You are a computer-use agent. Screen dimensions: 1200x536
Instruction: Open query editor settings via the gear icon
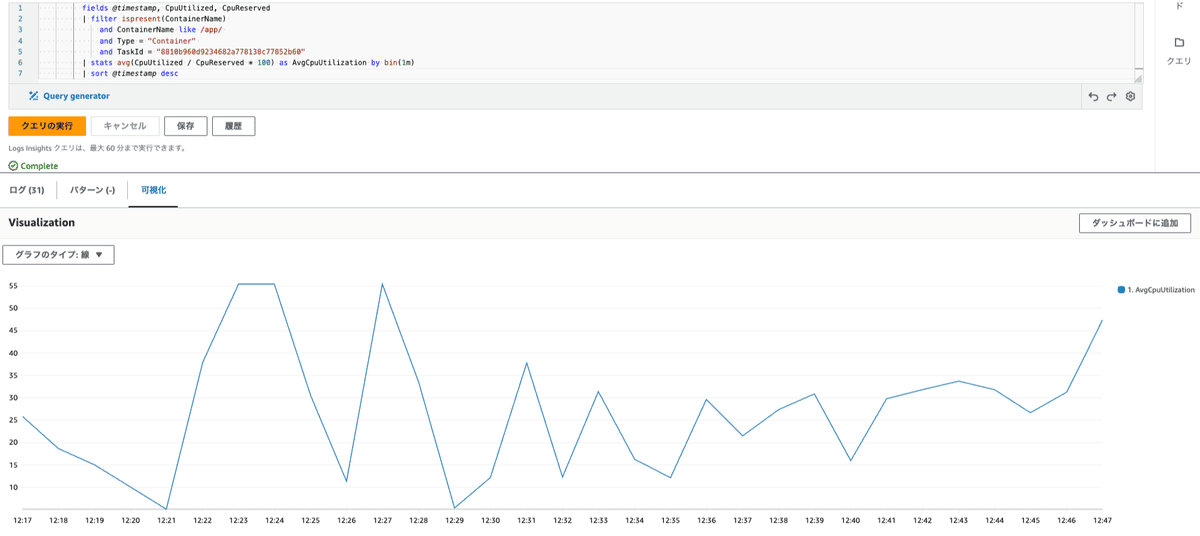(x=1130, y=97)
